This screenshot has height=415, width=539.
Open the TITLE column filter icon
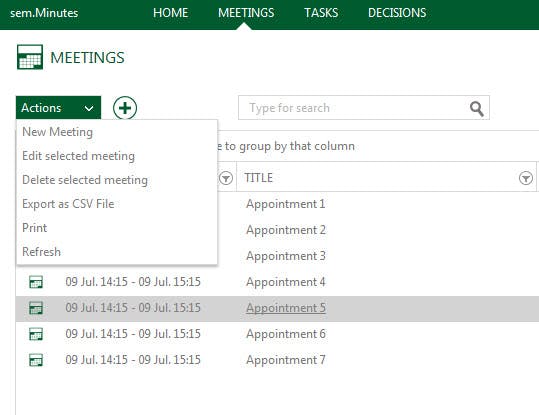click(526, 178)
